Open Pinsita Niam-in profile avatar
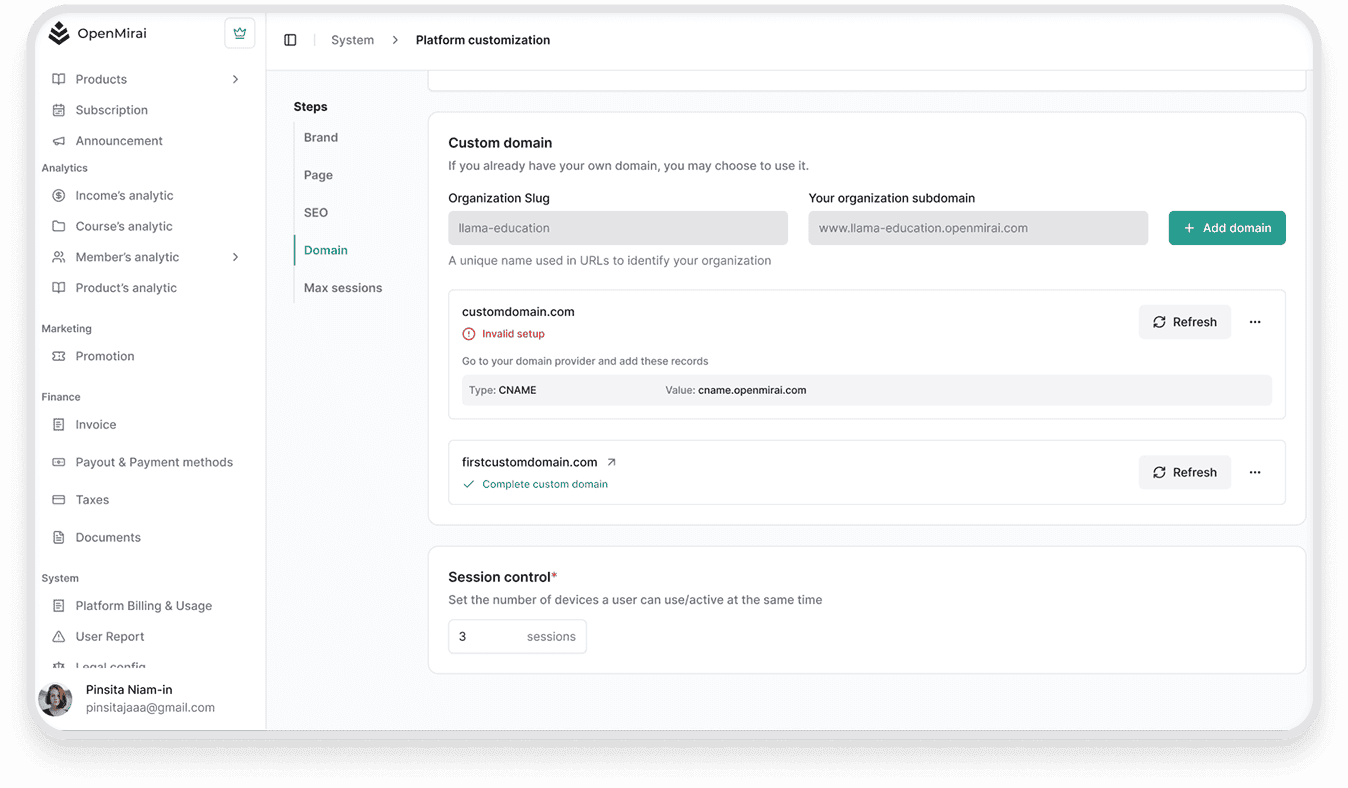Viewport: 1348px width, 788px height. [x=55, y=699]
